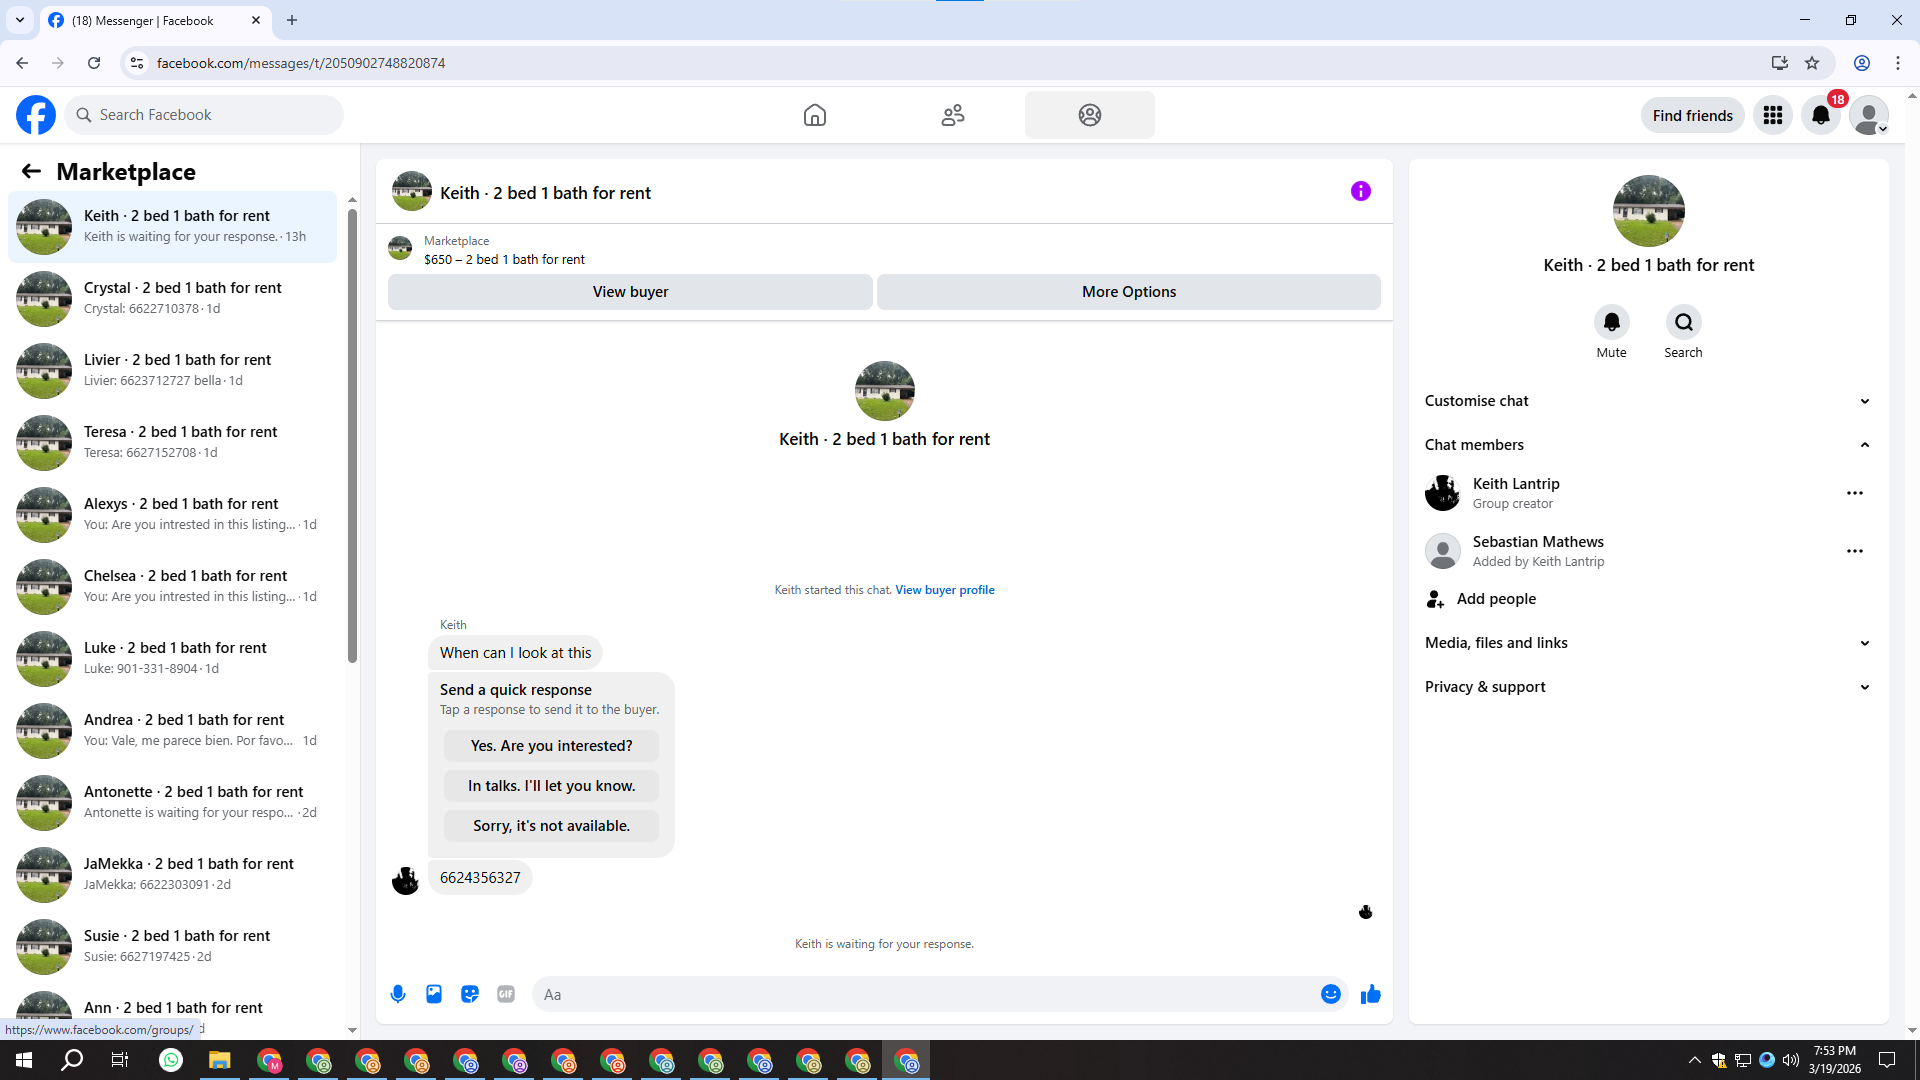Expand the Customise chat section

(1647, 401)
